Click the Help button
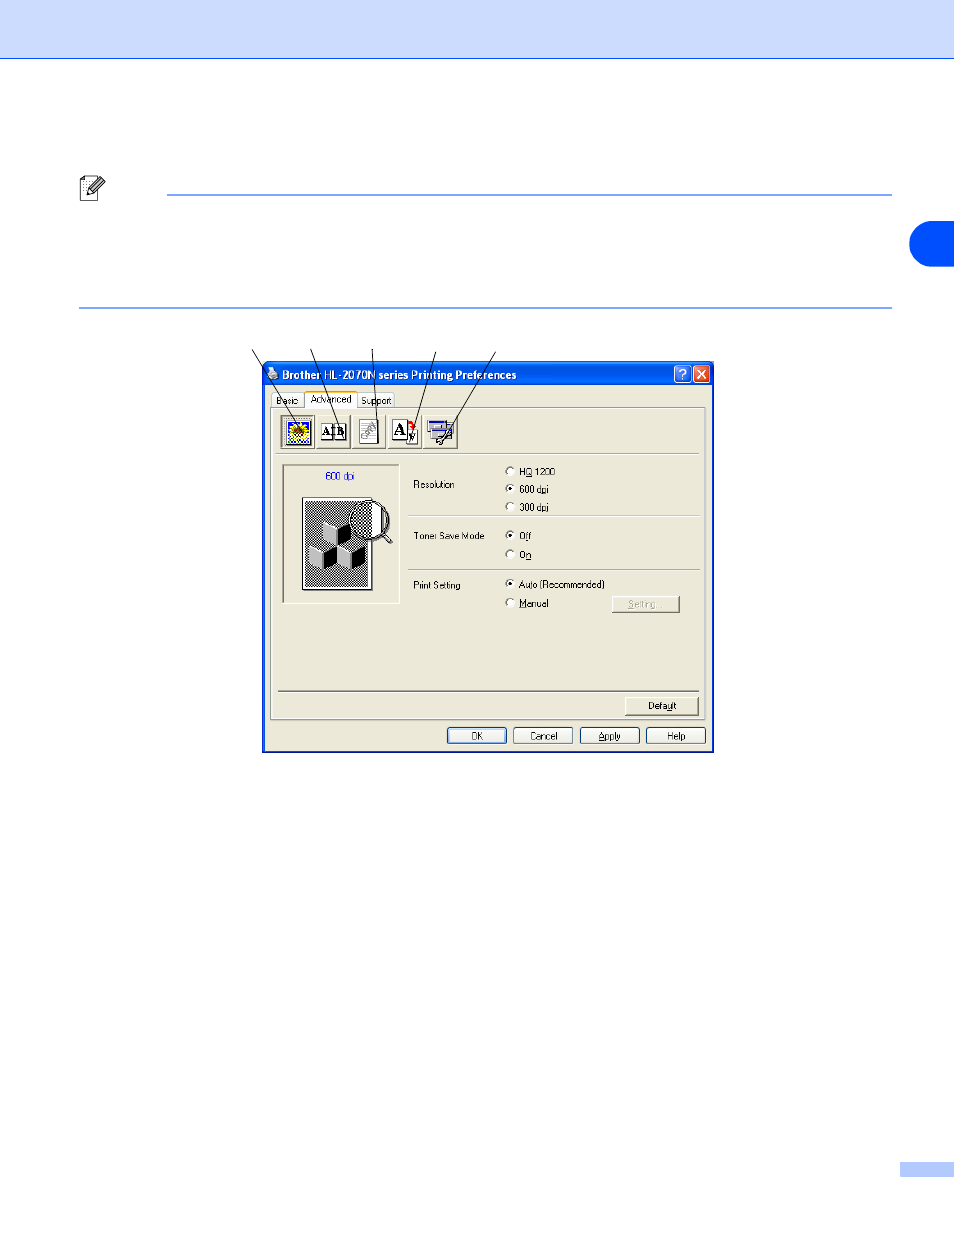 pos(676,736)
